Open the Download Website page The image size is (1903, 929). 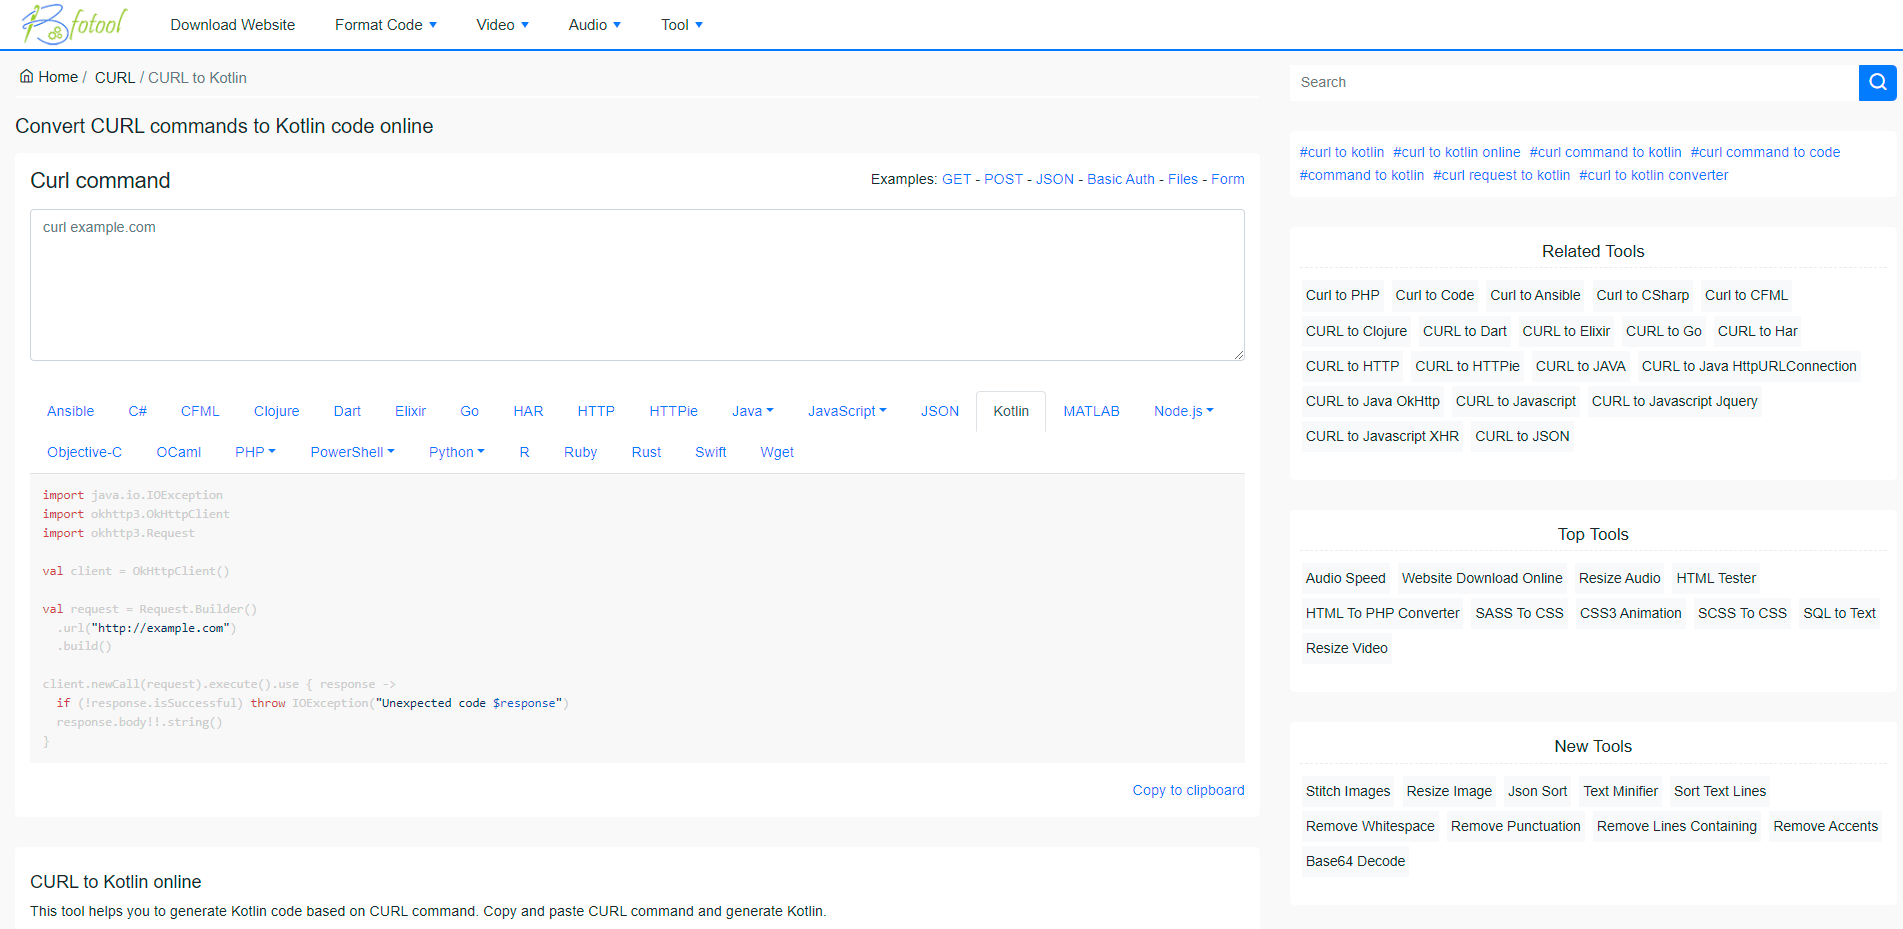[x=232, y=24]
